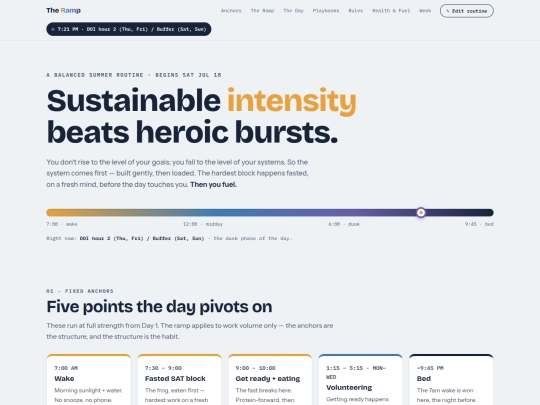Select the Bed anchor card
Image resolution: width=540 pixels, height=405 pixels.
coord(451,380)
